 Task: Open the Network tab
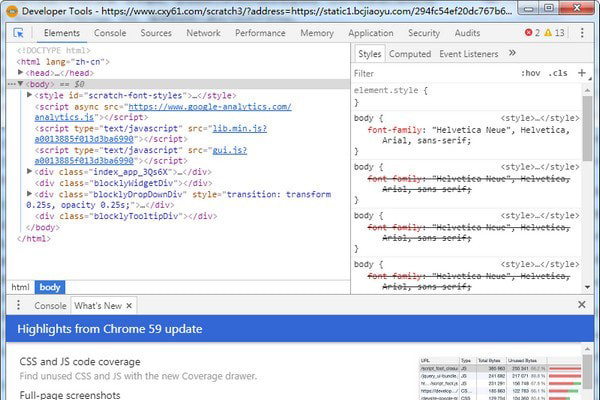tap(203, 33)
